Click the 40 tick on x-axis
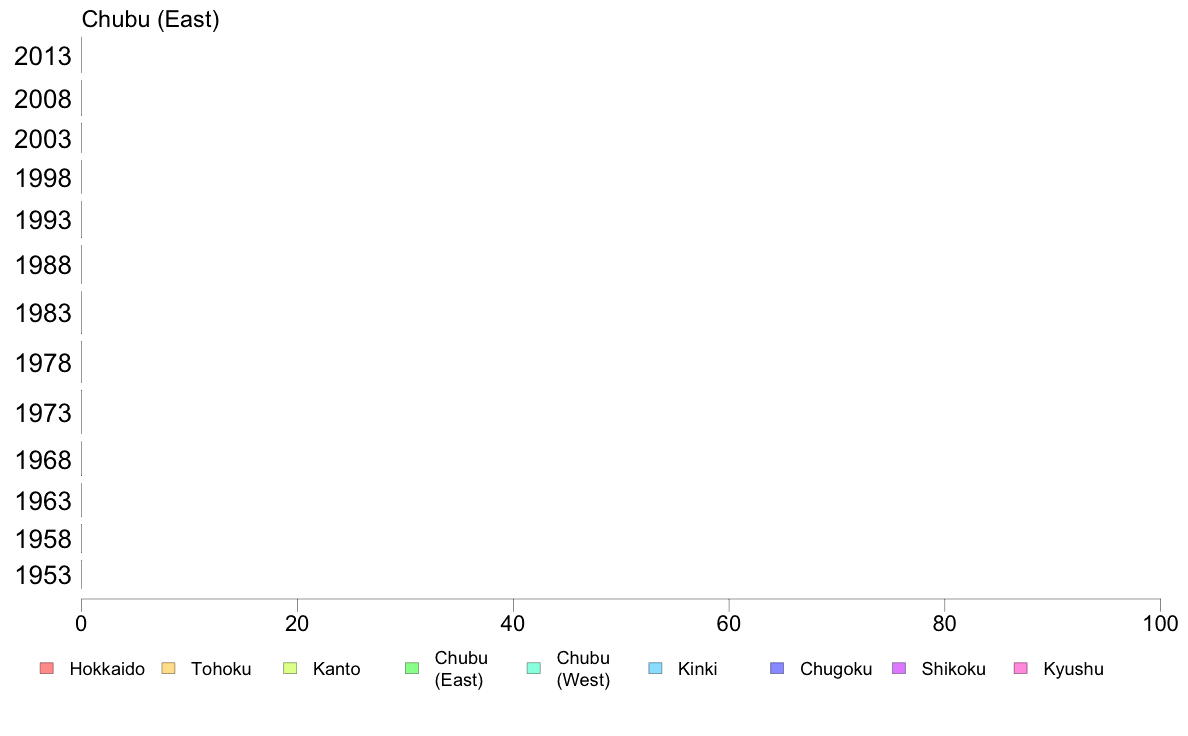Screen dimensions: 1188x736 click(513, 624)
